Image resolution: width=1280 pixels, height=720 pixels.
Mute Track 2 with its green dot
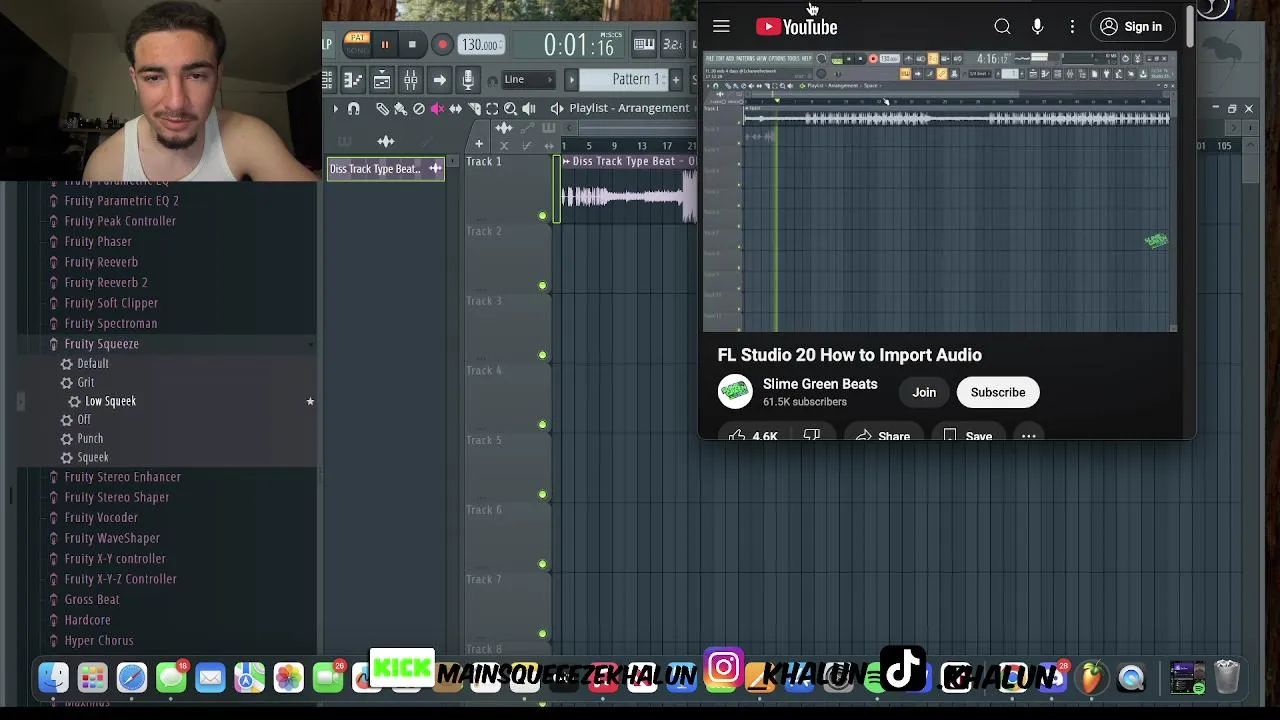pyautogui.click(x=542, y=285)
